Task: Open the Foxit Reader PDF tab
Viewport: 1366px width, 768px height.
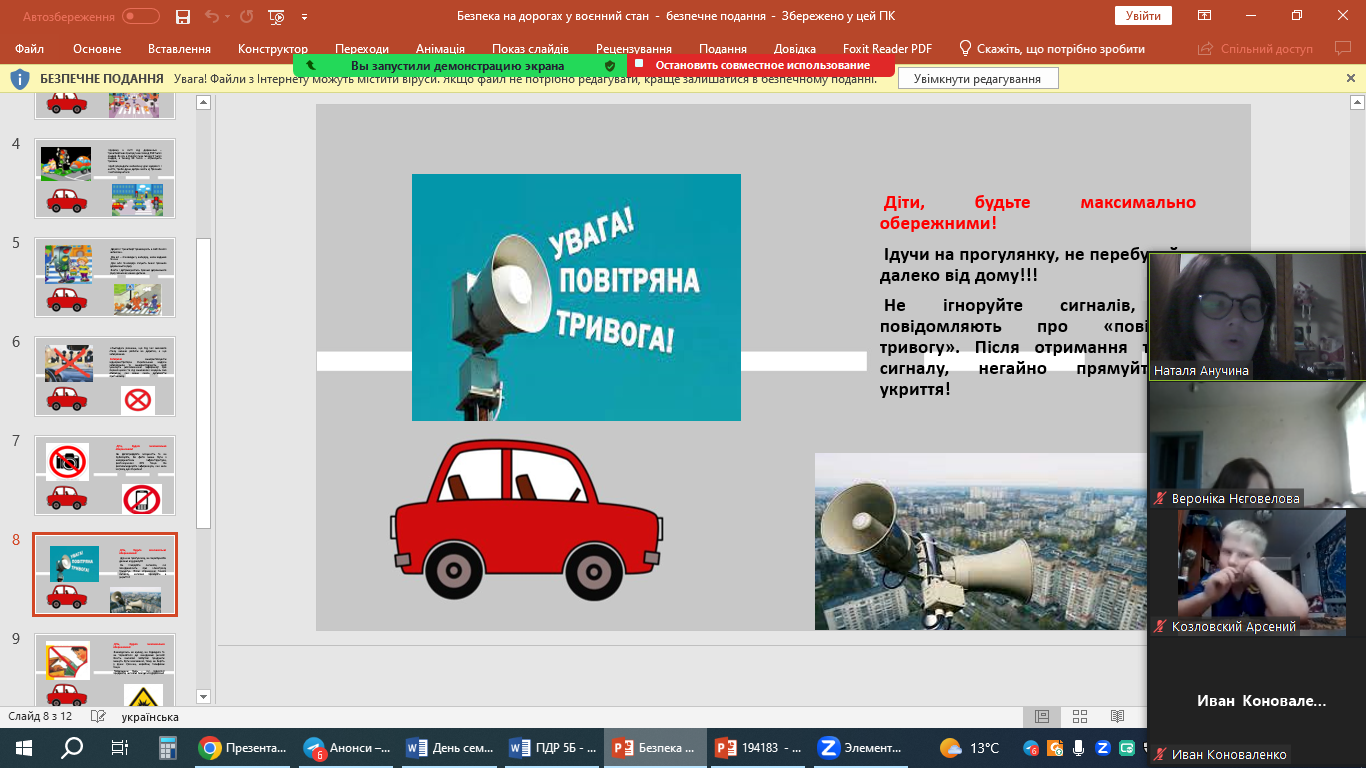Action: [x=887, y=49]
